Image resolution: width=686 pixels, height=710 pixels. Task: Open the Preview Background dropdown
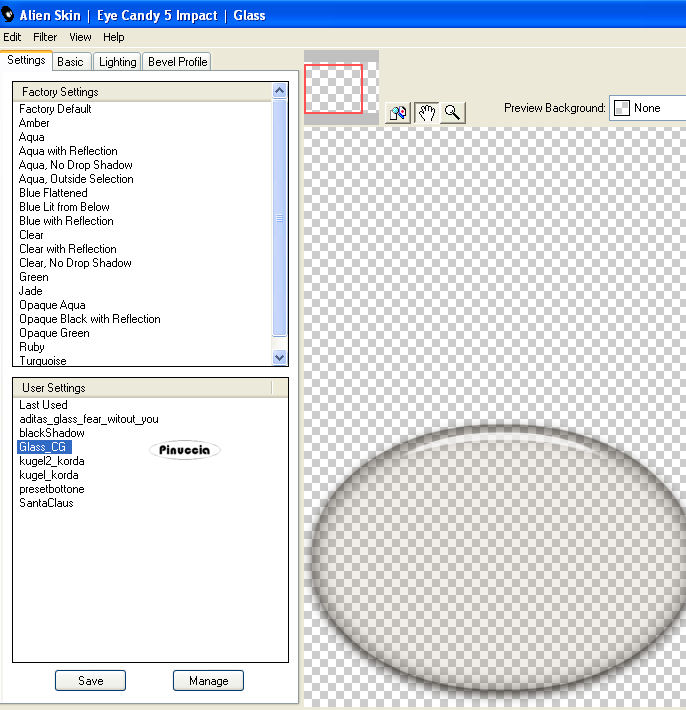[x=648, y=108]
